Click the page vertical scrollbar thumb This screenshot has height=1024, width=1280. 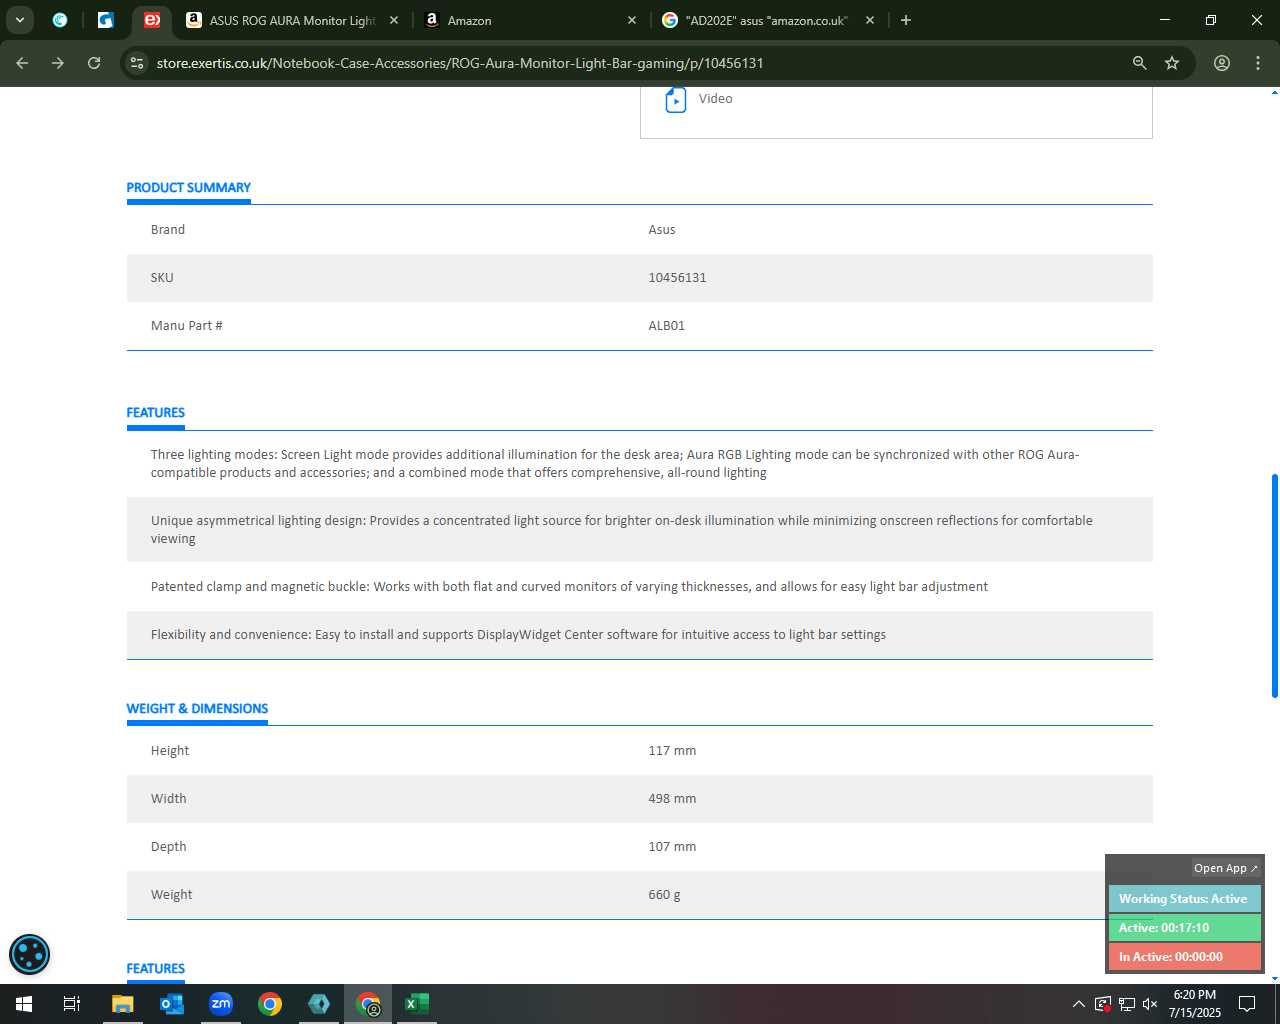[x=1274, y=585]
